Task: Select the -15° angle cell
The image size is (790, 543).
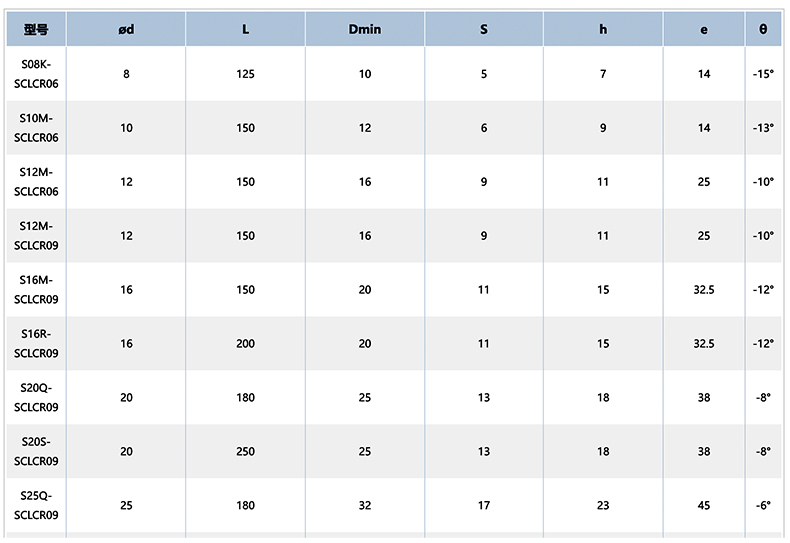Action: click(x=763, y=74)
